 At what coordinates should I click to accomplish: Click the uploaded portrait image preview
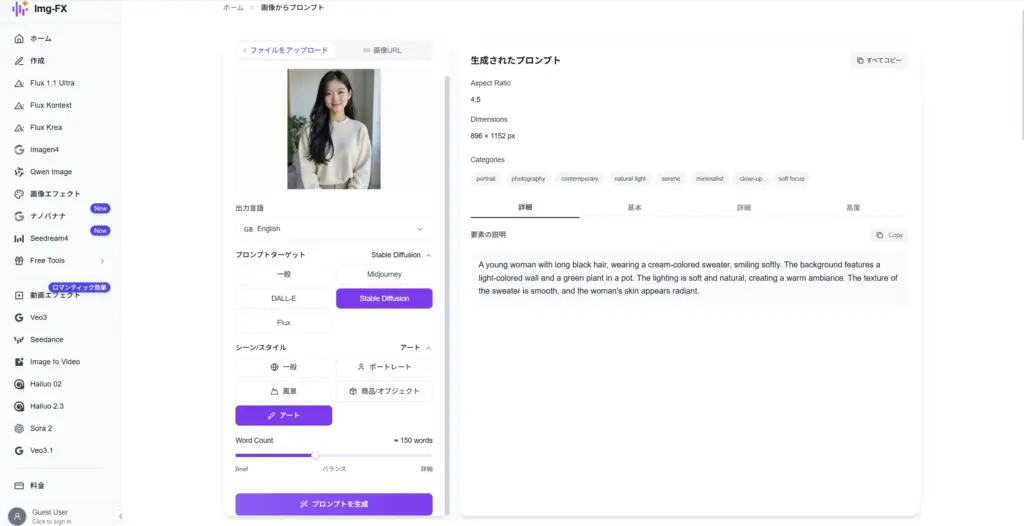(x=333, y=129)
